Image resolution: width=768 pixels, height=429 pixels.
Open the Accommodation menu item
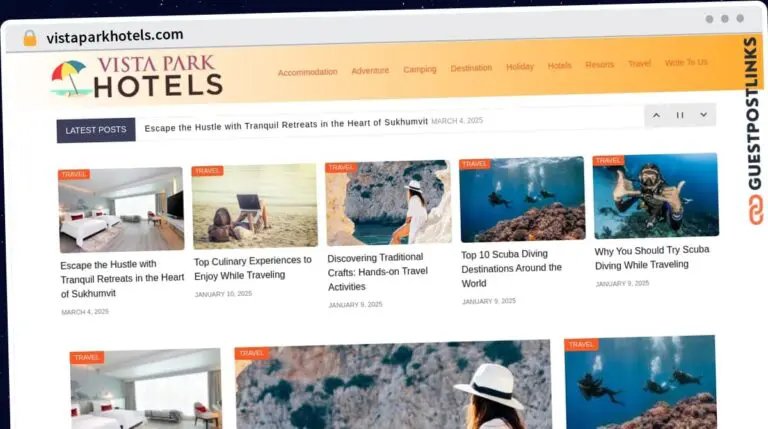[x=308, y=72]
